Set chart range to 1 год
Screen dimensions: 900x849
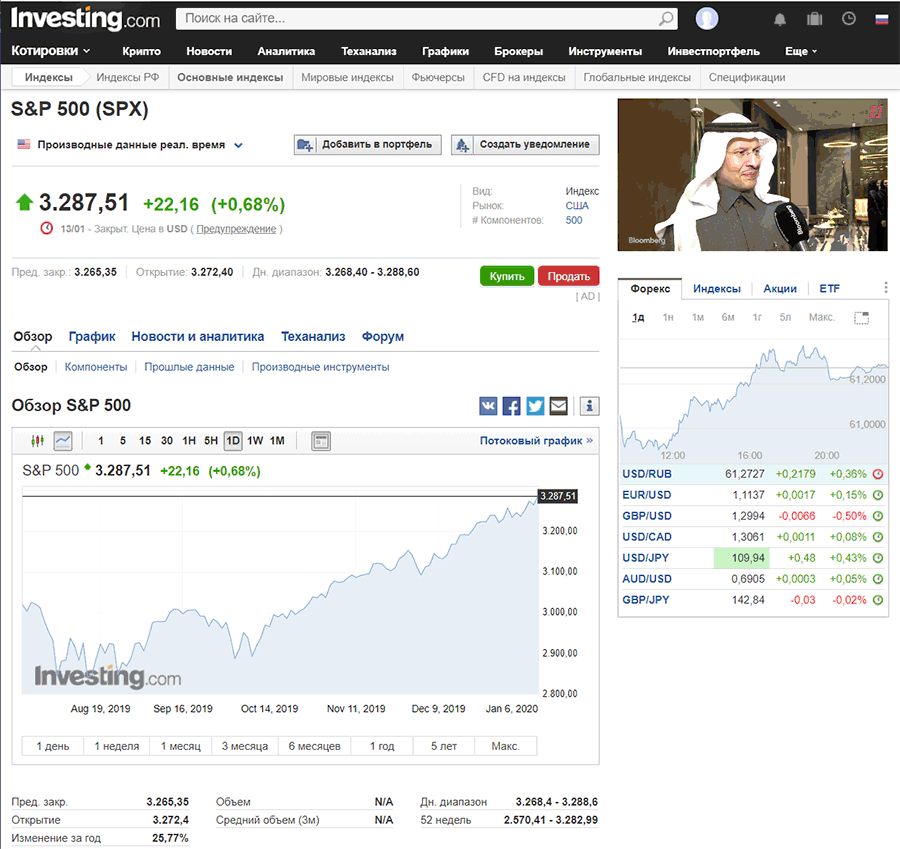click(x=382, y=746)
